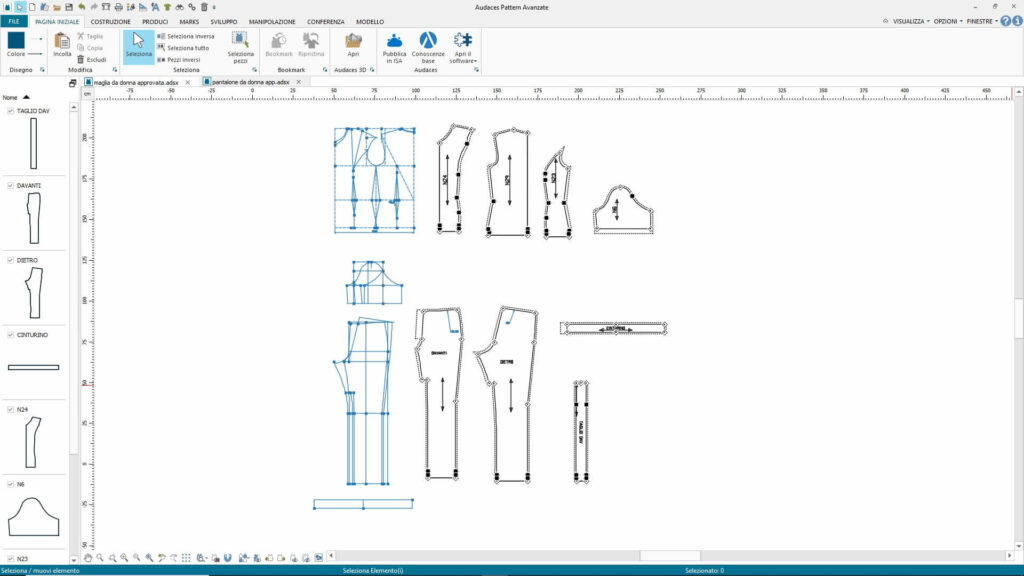Click Pezzi inversi option
Screen dimensions: 1024x576
pos(179,59)
